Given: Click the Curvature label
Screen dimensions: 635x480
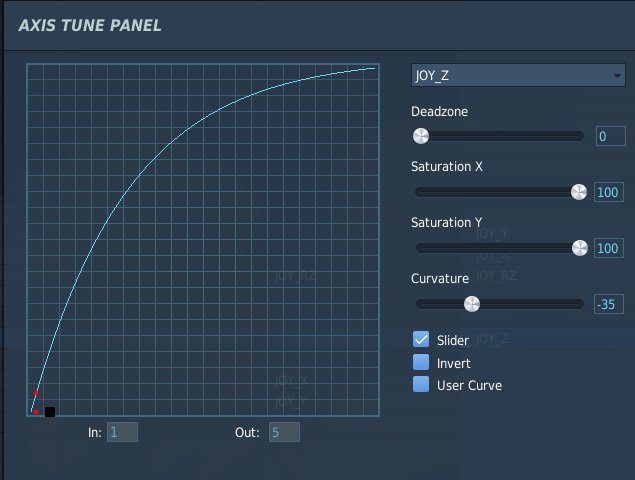Looking at the screenshot, I should [x=440, y=278].
